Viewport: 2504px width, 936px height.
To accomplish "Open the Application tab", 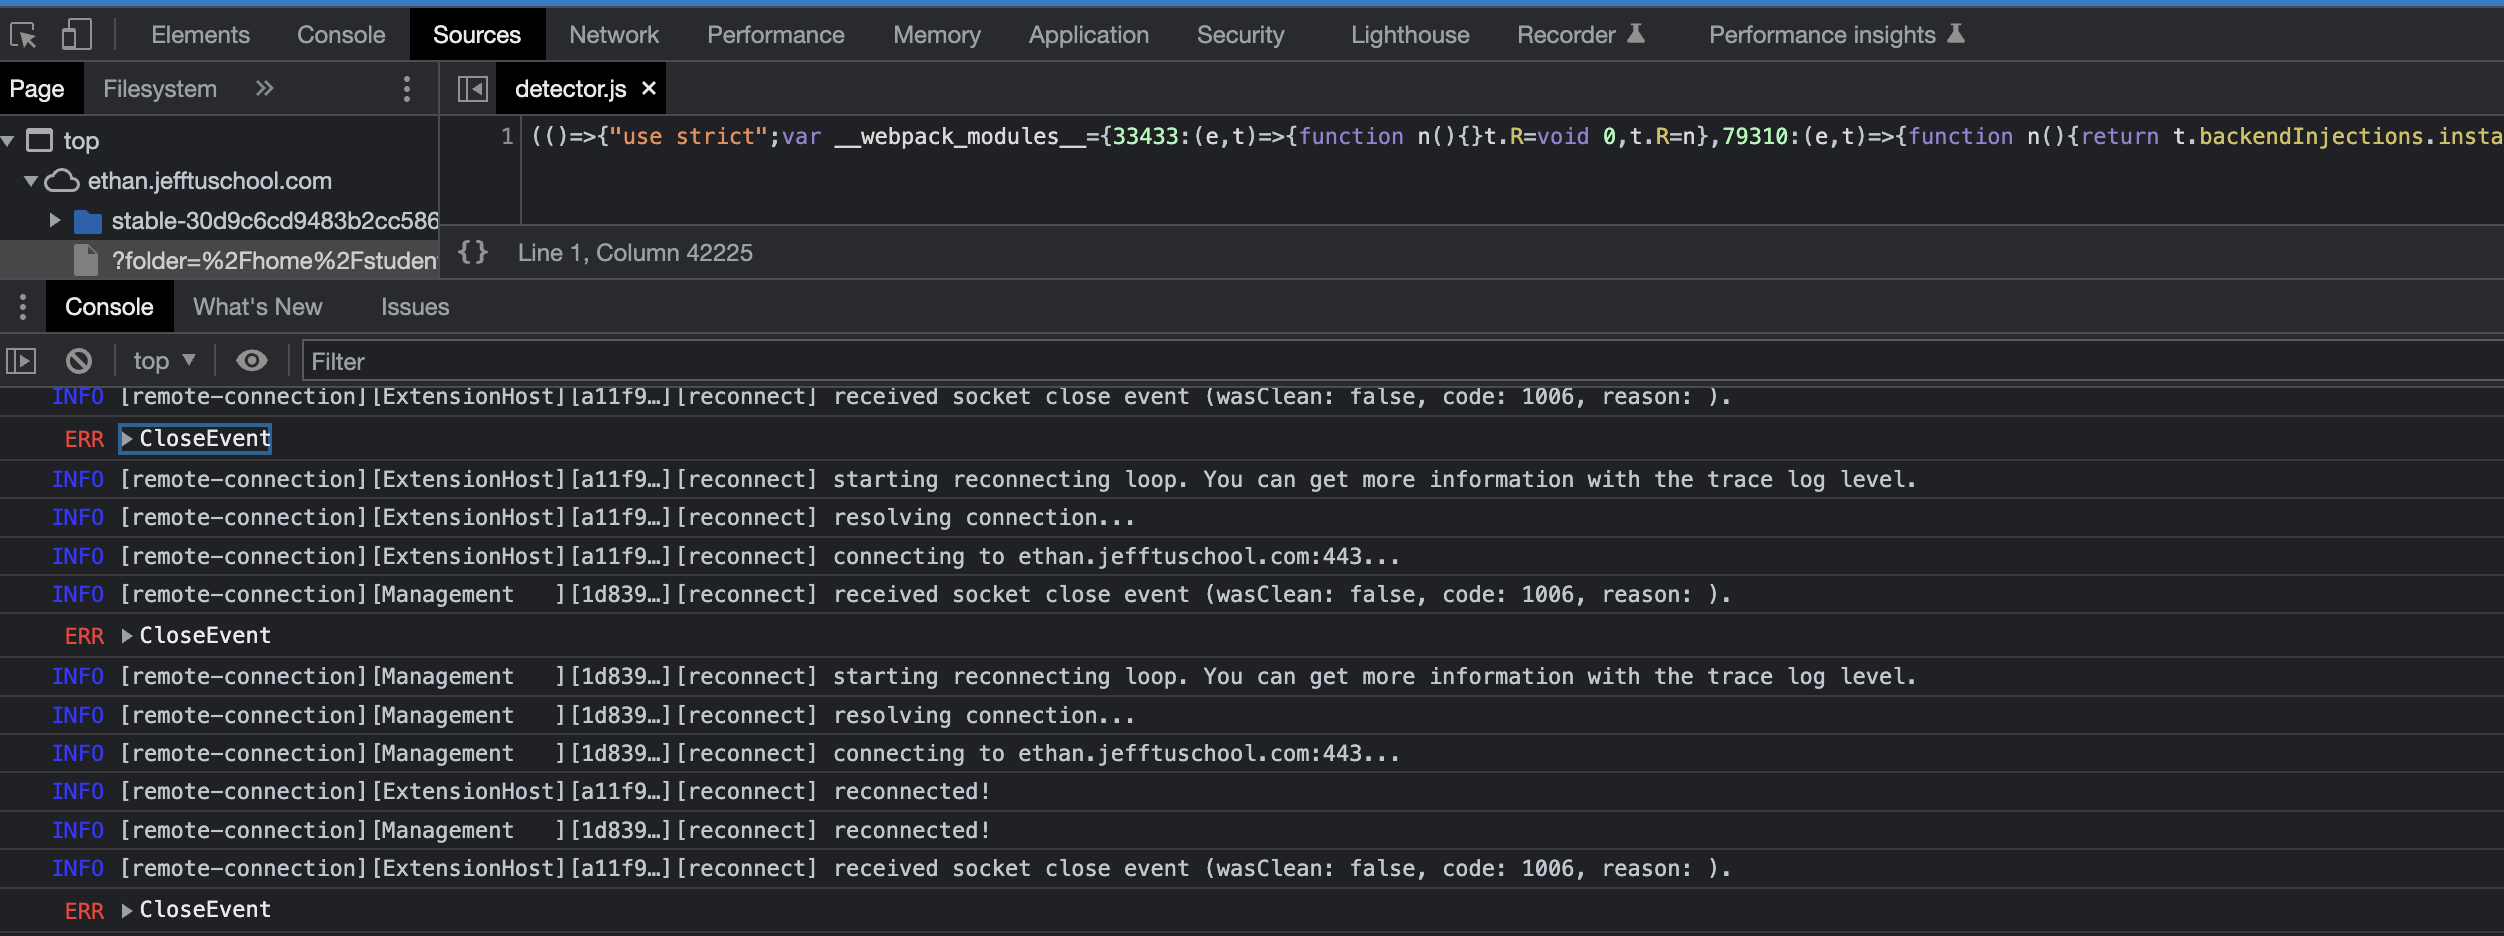I will 1089,35.
